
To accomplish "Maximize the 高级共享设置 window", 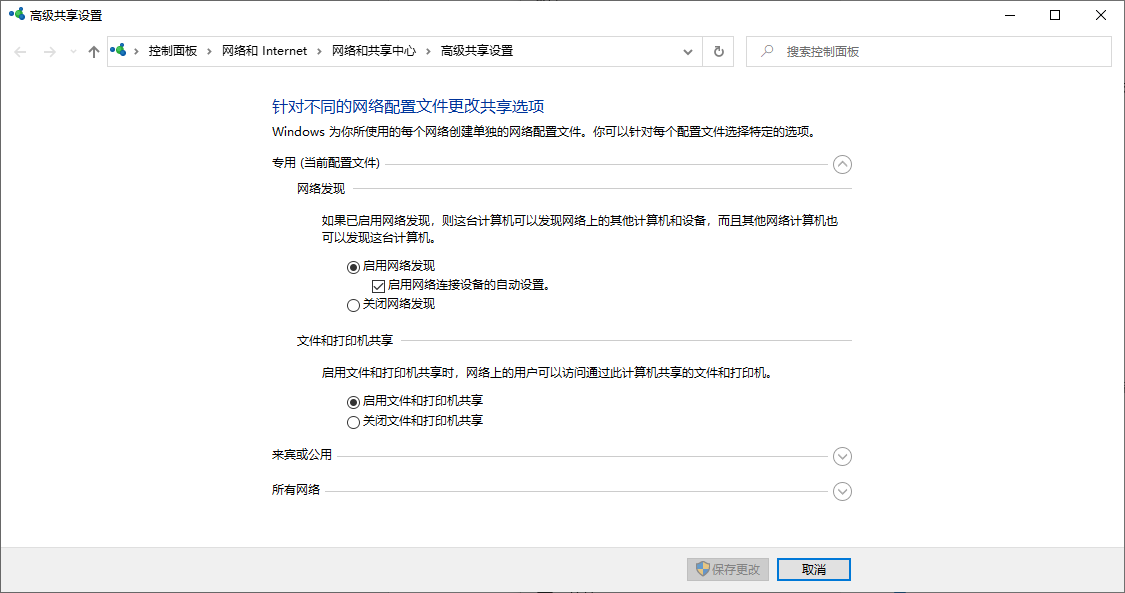I will tap(1055, 15).
